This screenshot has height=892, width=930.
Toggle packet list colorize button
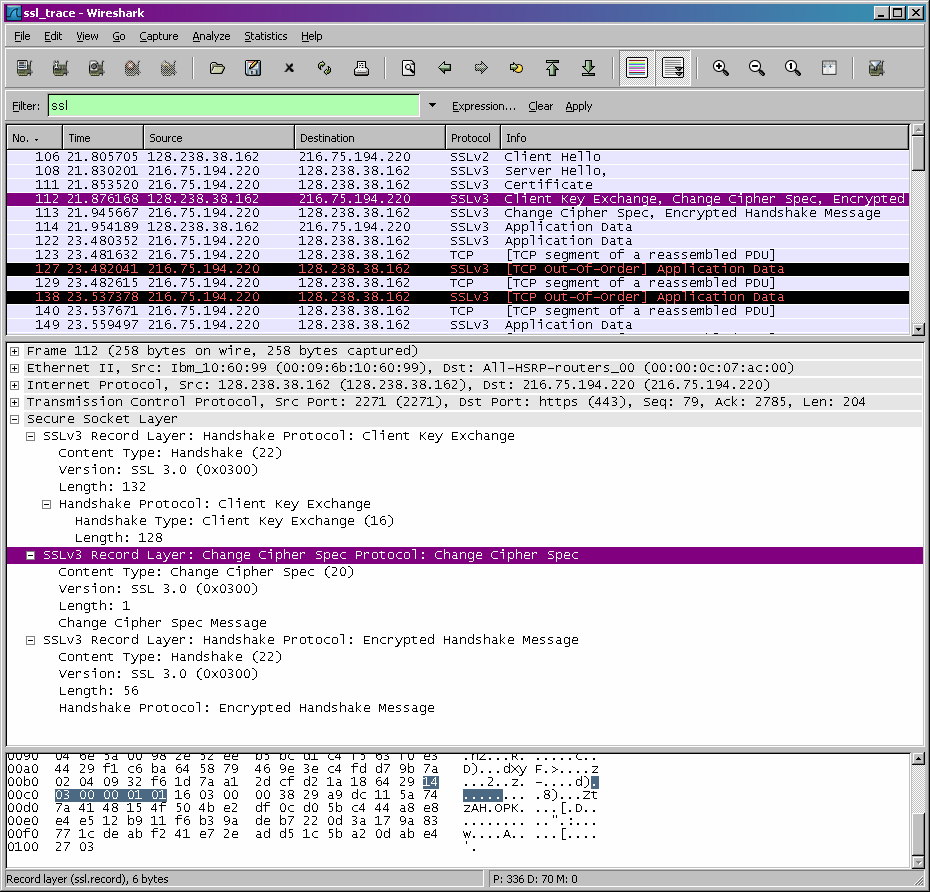click(x=637, y=68)
